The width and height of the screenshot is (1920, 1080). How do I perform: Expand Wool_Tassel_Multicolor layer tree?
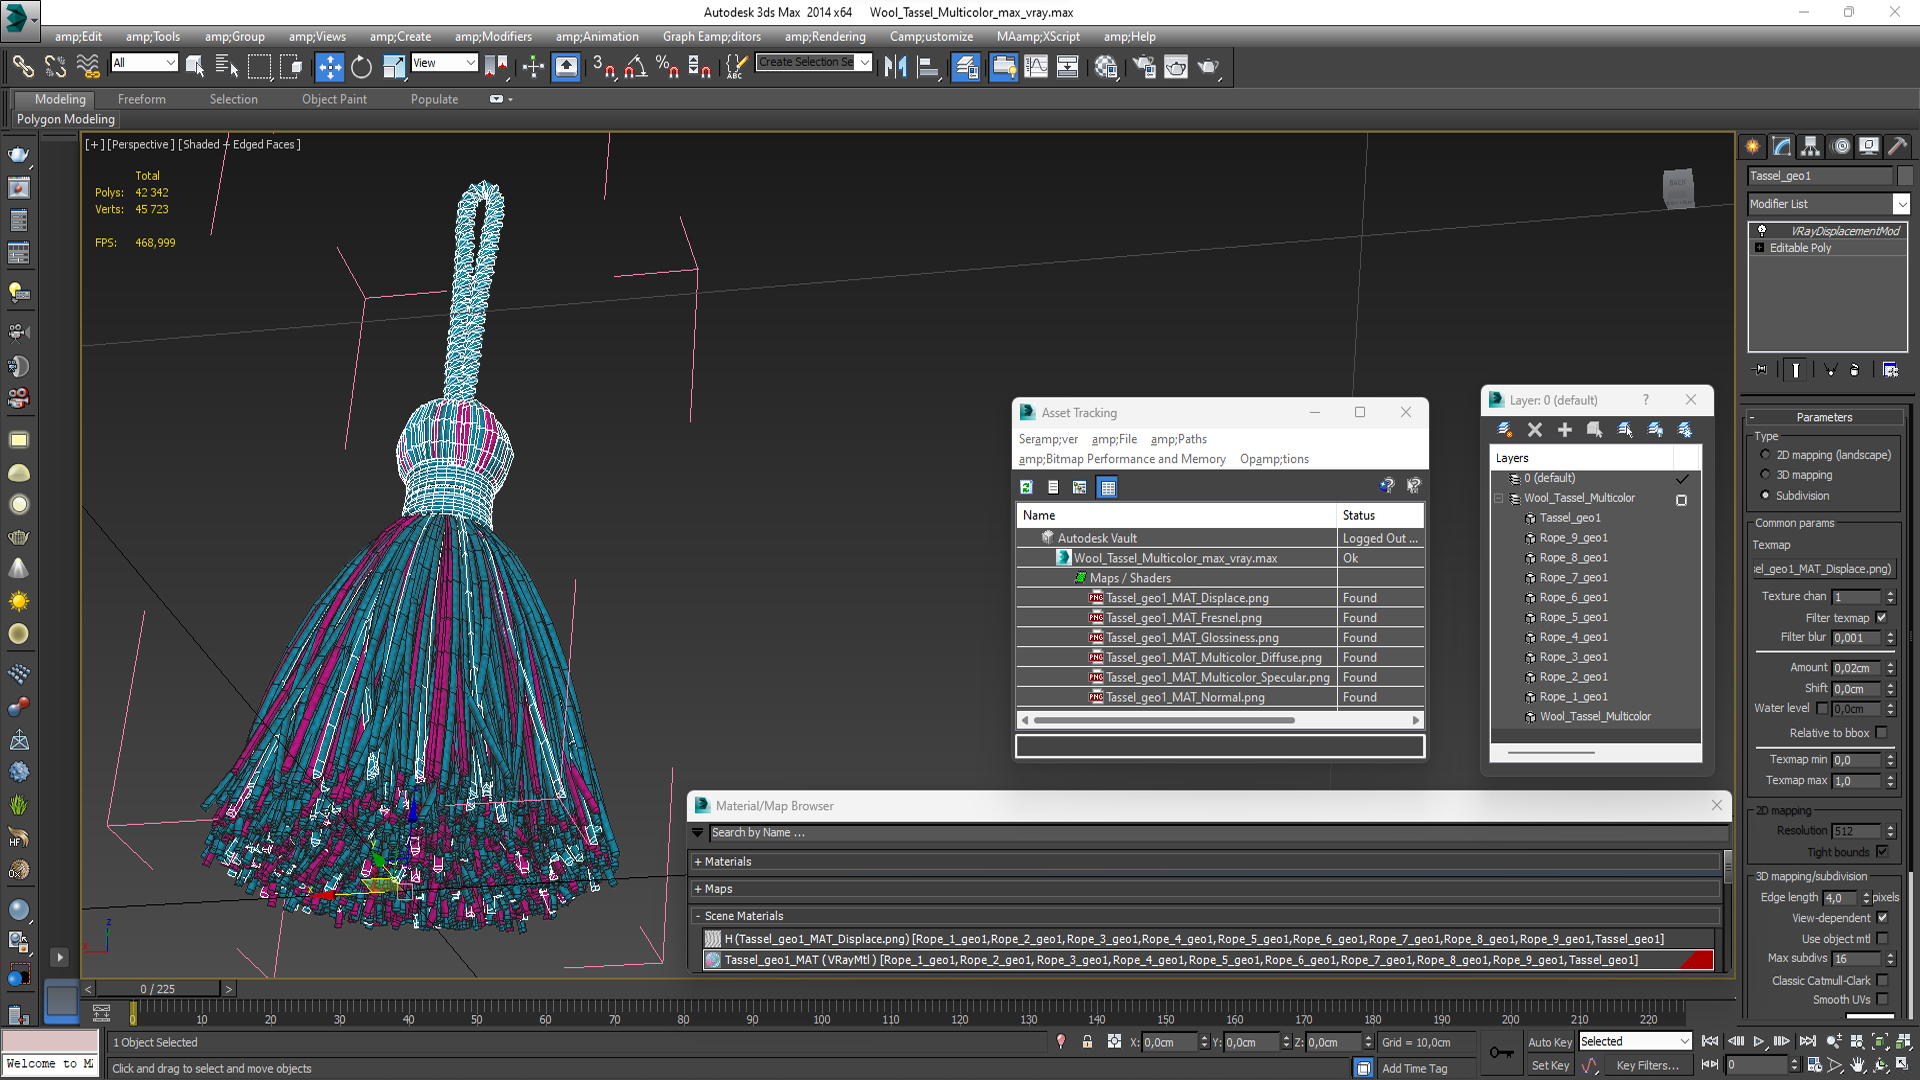pos(1499,497)
